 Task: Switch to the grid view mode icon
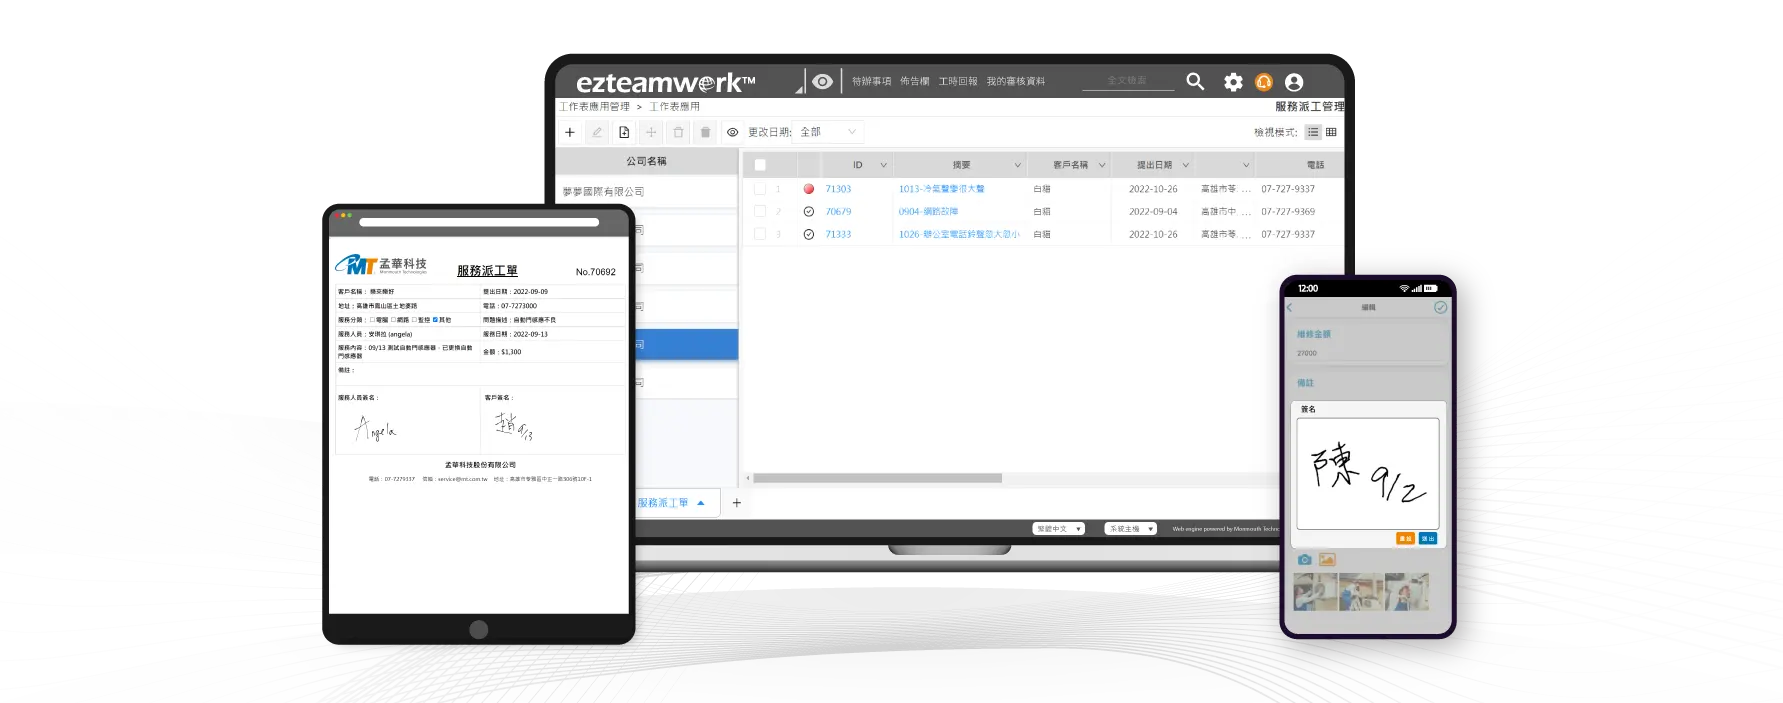1331,132
